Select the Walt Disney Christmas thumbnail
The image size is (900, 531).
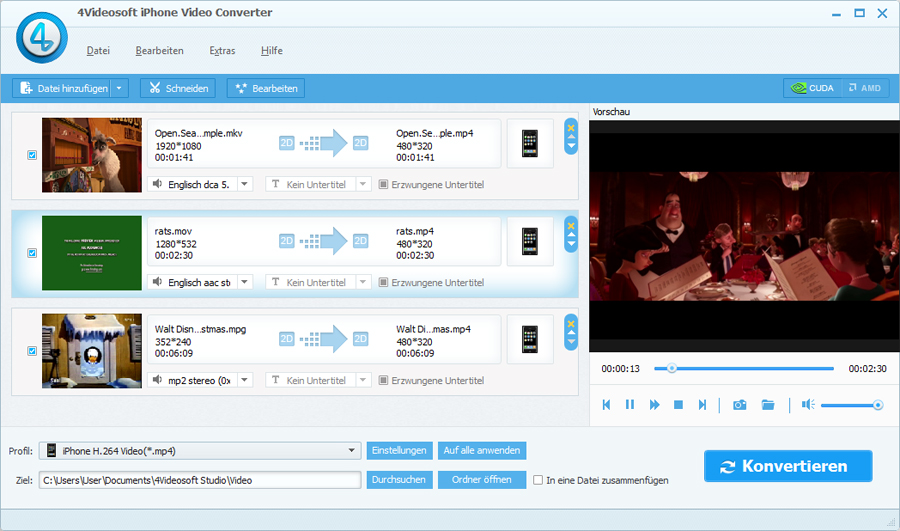(92, 351)
